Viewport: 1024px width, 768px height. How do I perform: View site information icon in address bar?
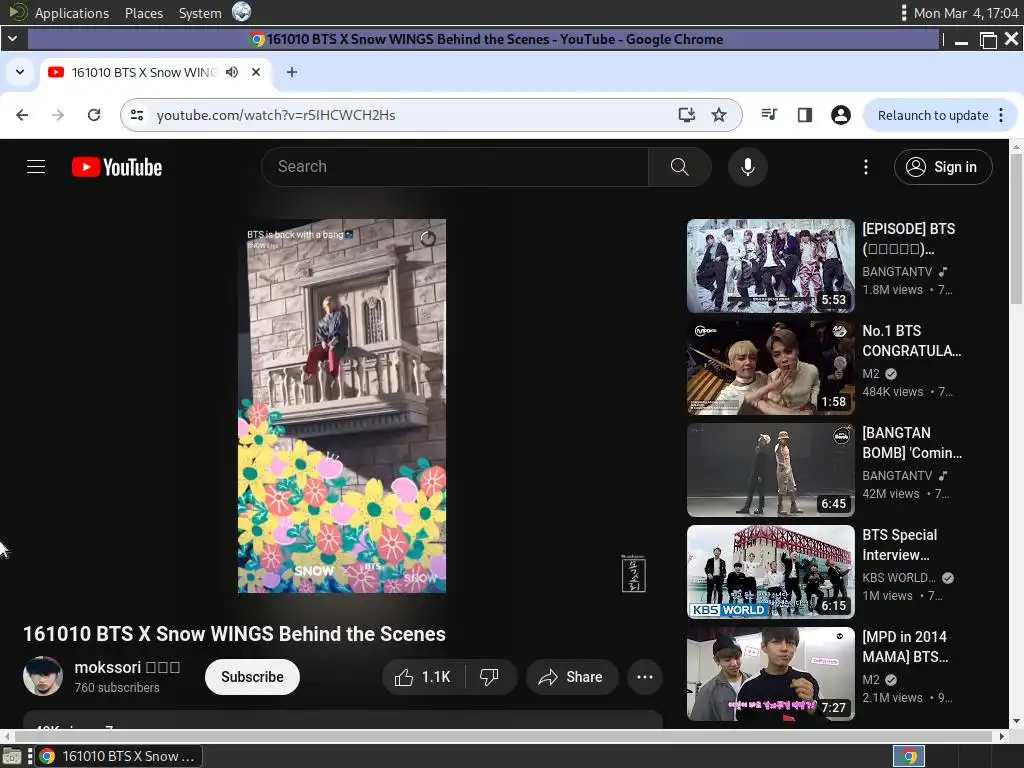pos(137,115)
